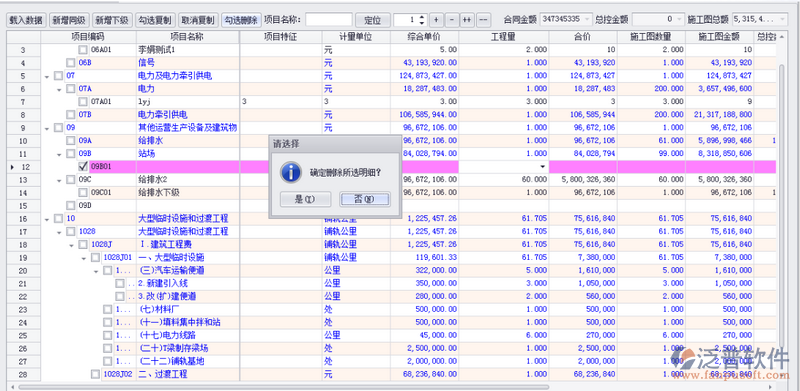Cancel deletion with 否(N) button

pyautogui.click(x=365, y=200)
